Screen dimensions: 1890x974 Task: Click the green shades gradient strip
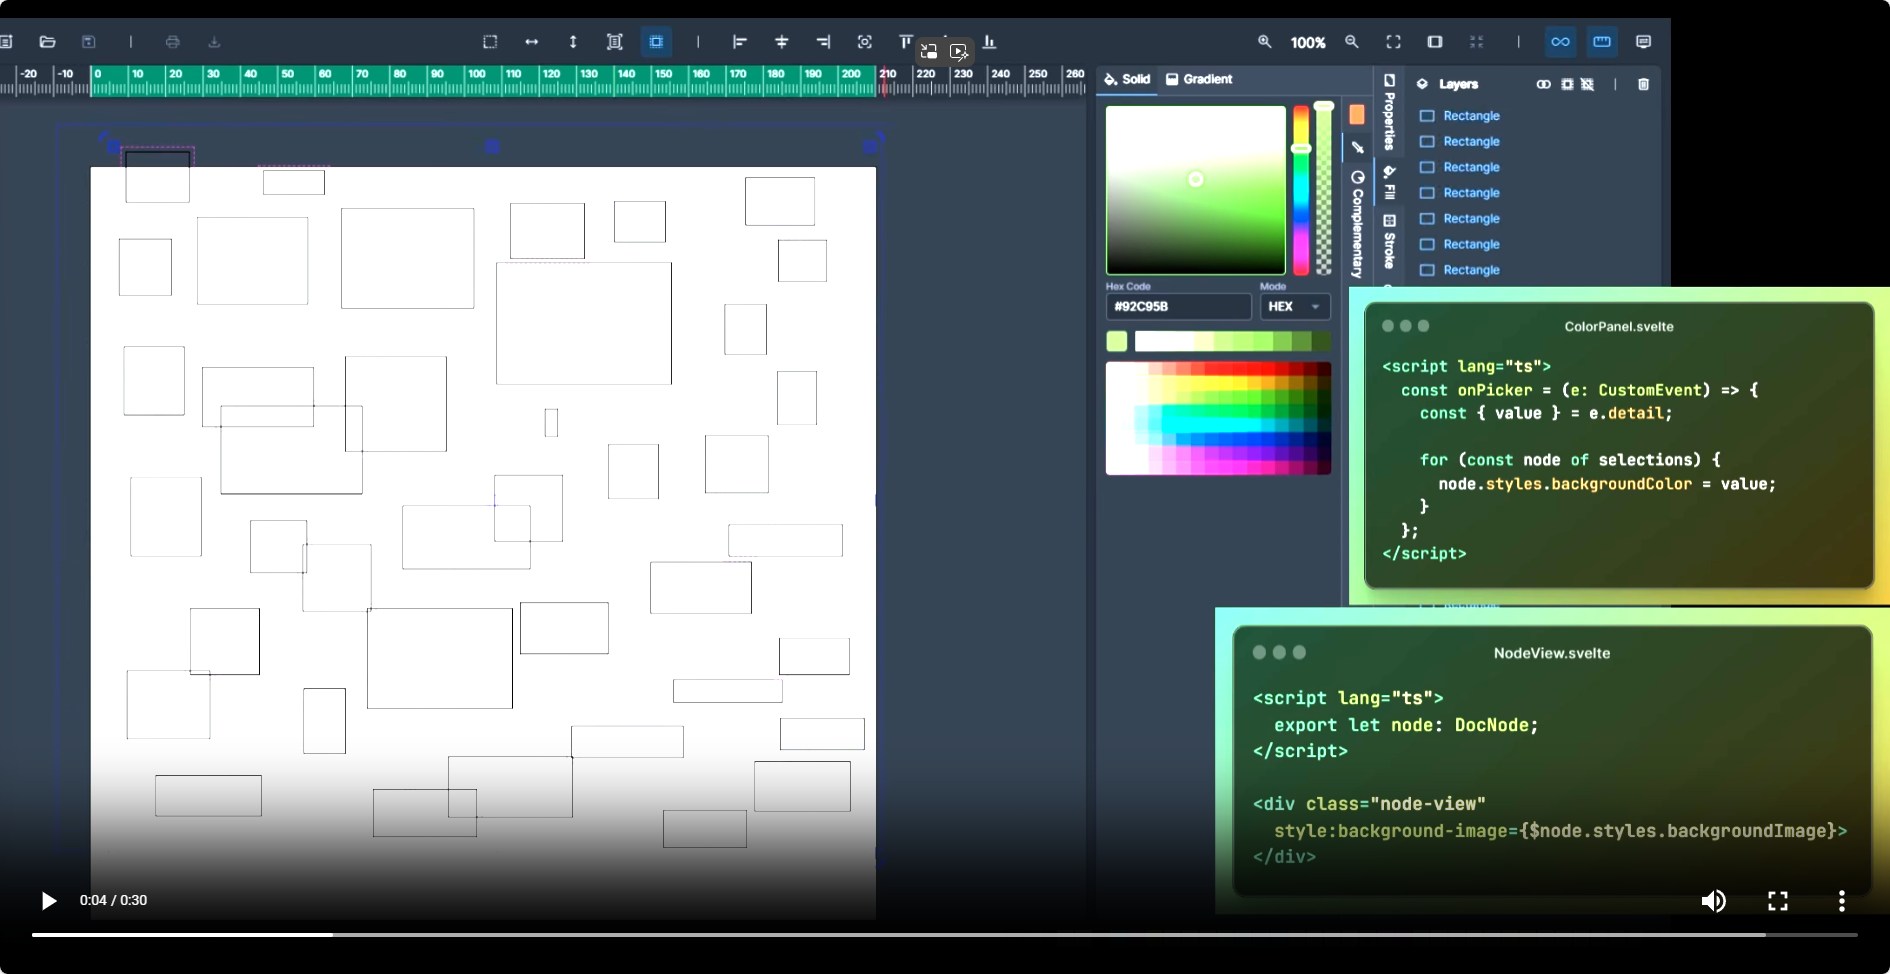(1233, 342)
